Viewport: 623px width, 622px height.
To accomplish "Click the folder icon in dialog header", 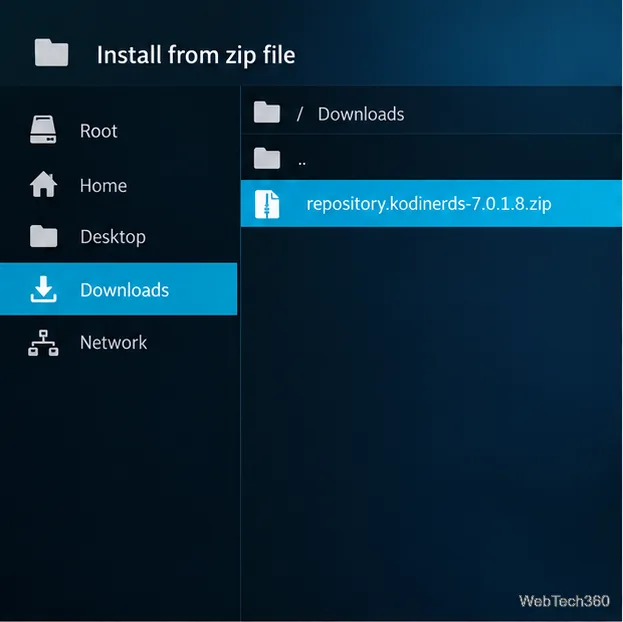I will tap(51, 52).
